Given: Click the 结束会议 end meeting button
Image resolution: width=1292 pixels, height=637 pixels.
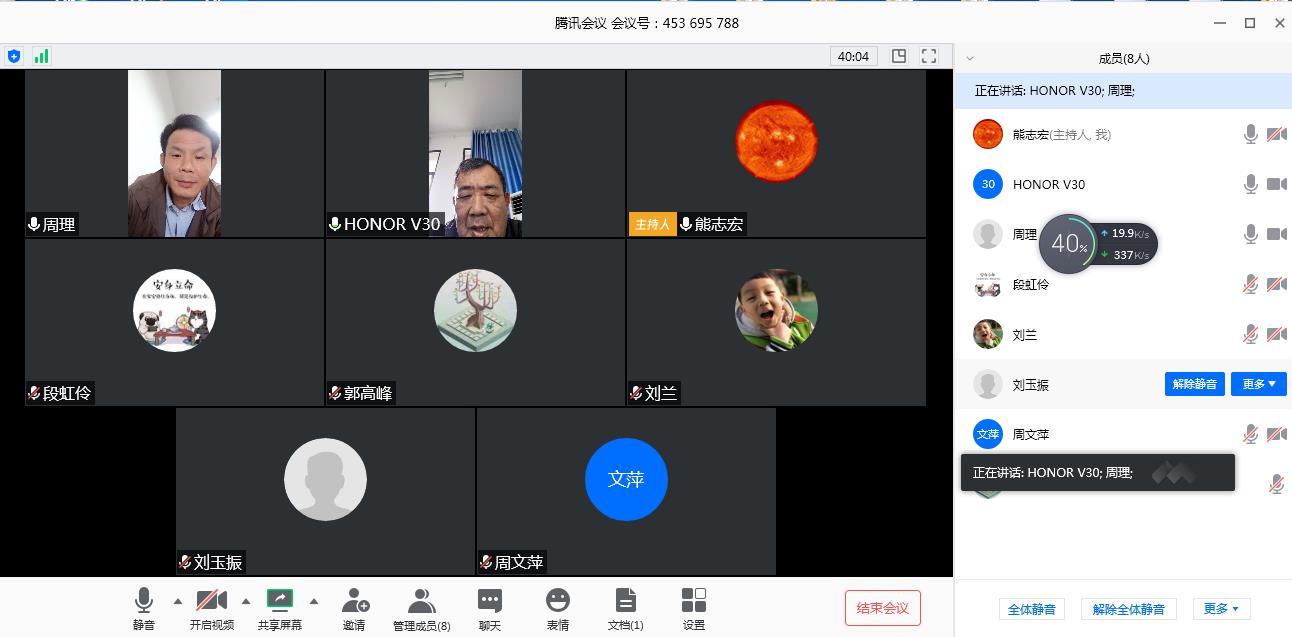Looking at the screenshot, I should [882, 608].
